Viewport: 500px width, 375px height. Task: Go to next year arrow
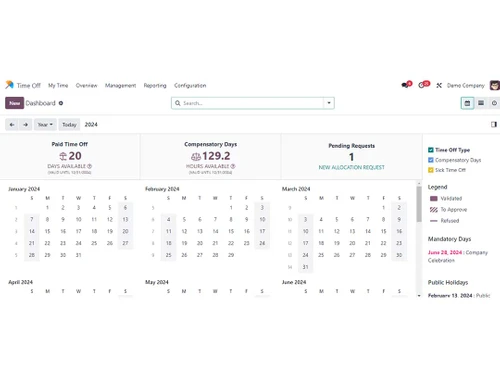[26, 125]
